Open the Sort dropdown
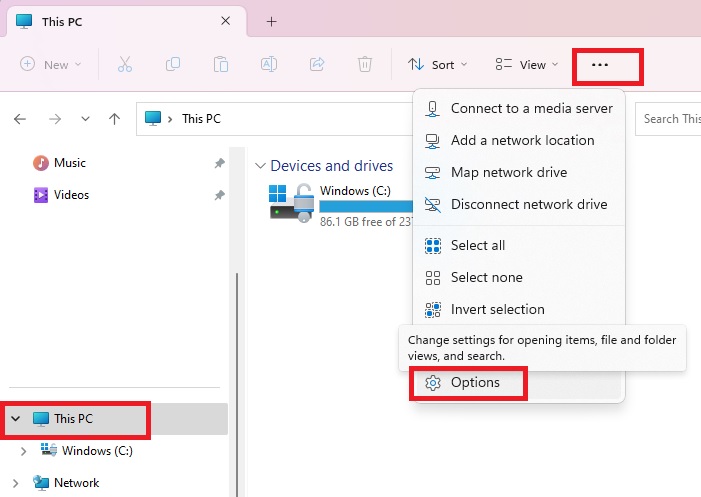The width and height of the screenshot is (701, 497). 438,65
